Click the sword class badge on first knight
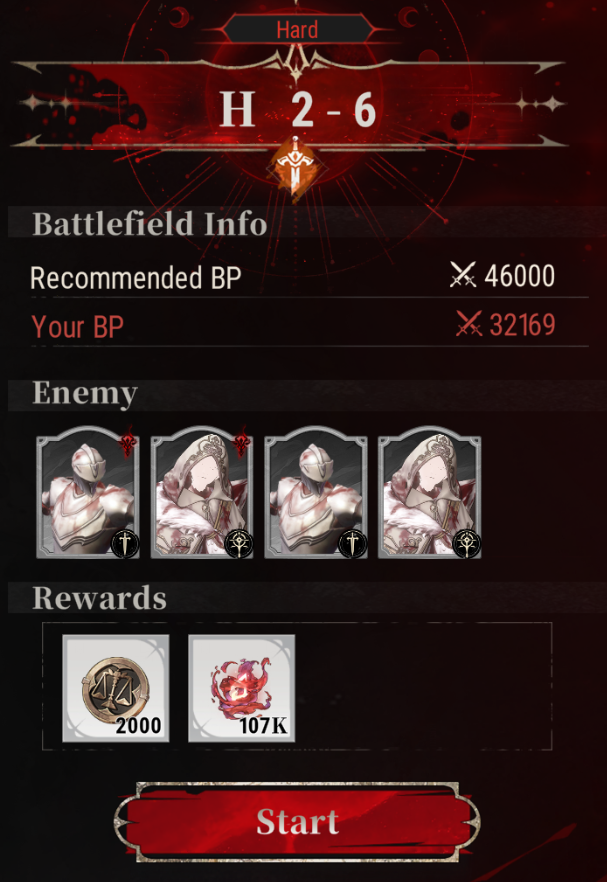The image size is (607, 882). coord(125,544)
